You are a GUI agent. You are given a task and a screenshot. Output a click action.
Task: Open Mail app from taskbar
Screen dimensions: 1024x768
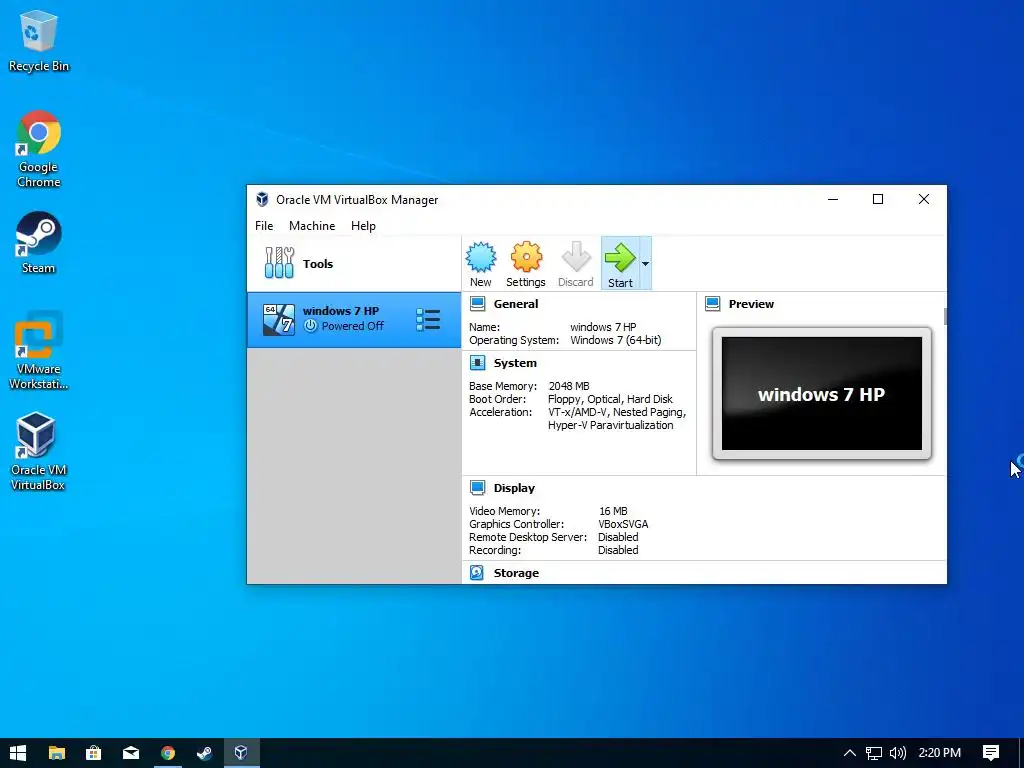tap(131, 753)
